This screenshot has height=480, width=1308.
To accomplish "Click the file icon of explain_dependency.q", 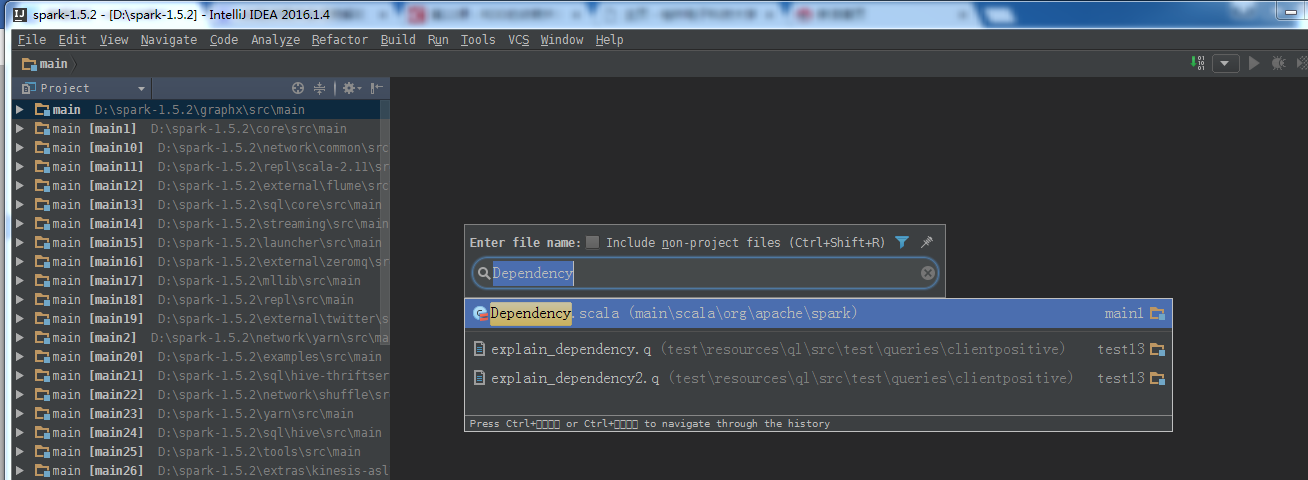I will (x=480, y=349).
